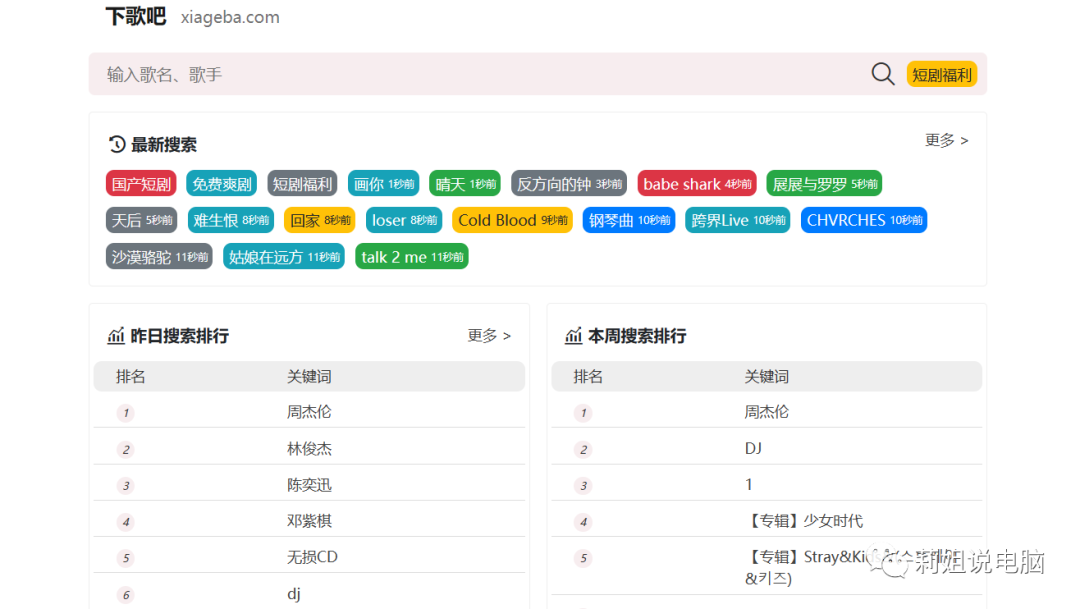Click the 最新搜索 history icon
Screen dimensions: 1080x609
click(117, 144)
